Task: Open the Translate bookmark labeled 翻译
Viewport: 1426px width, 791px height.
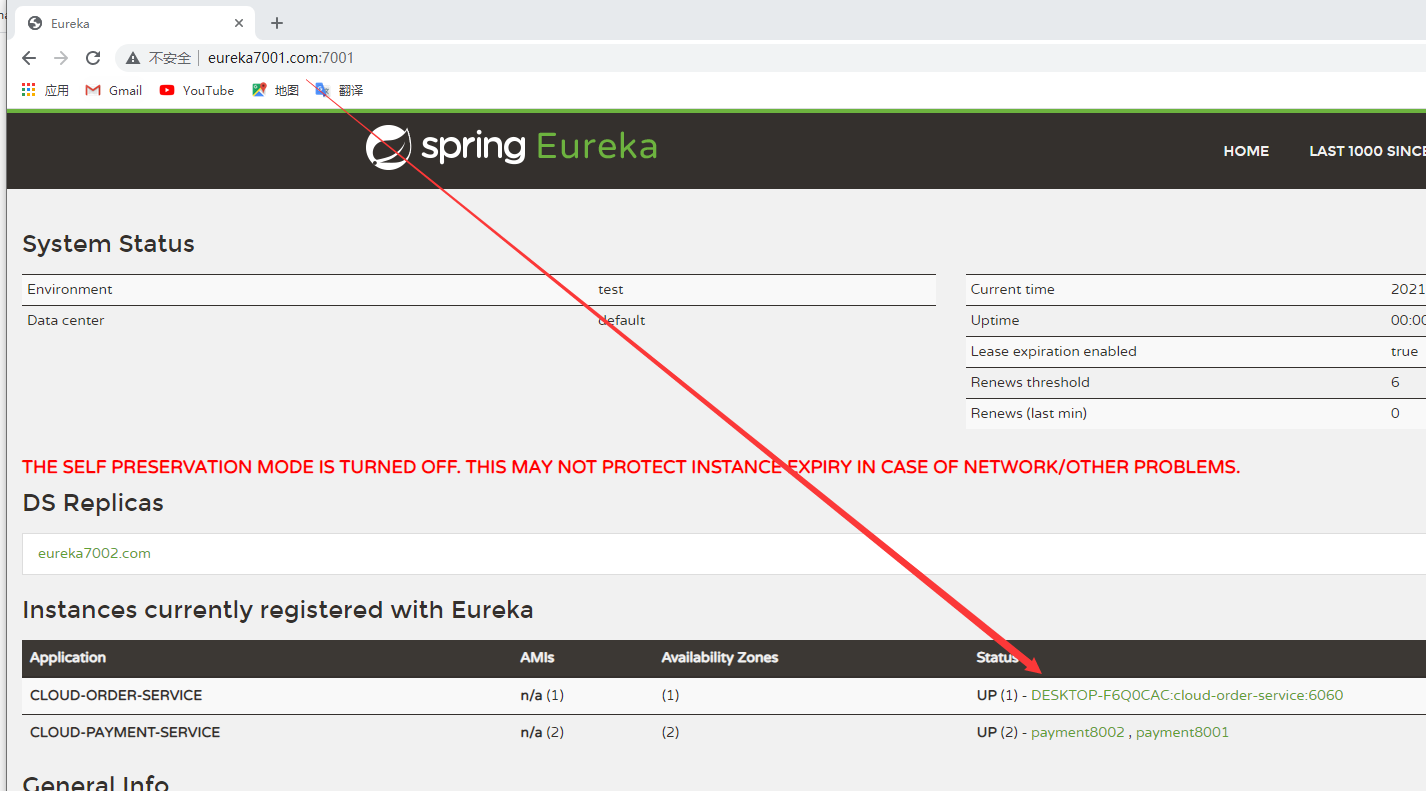Action: pos(339,90)
